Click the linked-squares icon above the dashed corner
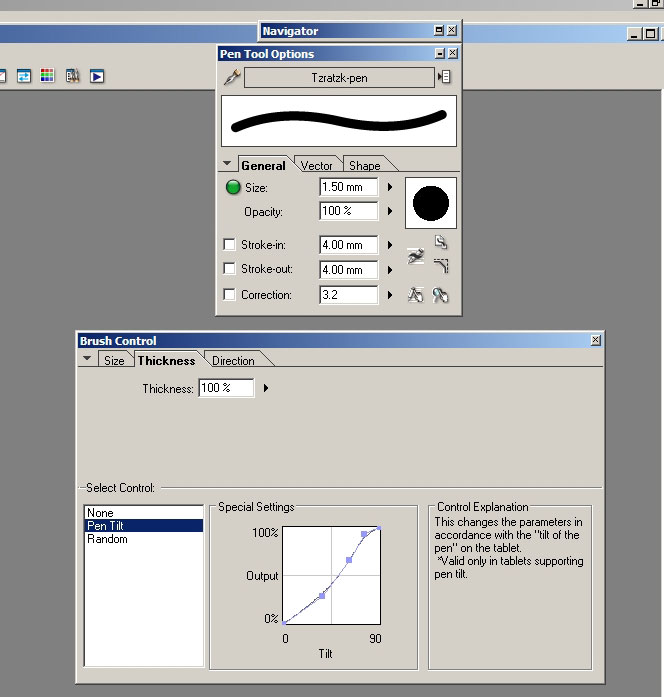The image size is (664, 697). click(441, 242)
